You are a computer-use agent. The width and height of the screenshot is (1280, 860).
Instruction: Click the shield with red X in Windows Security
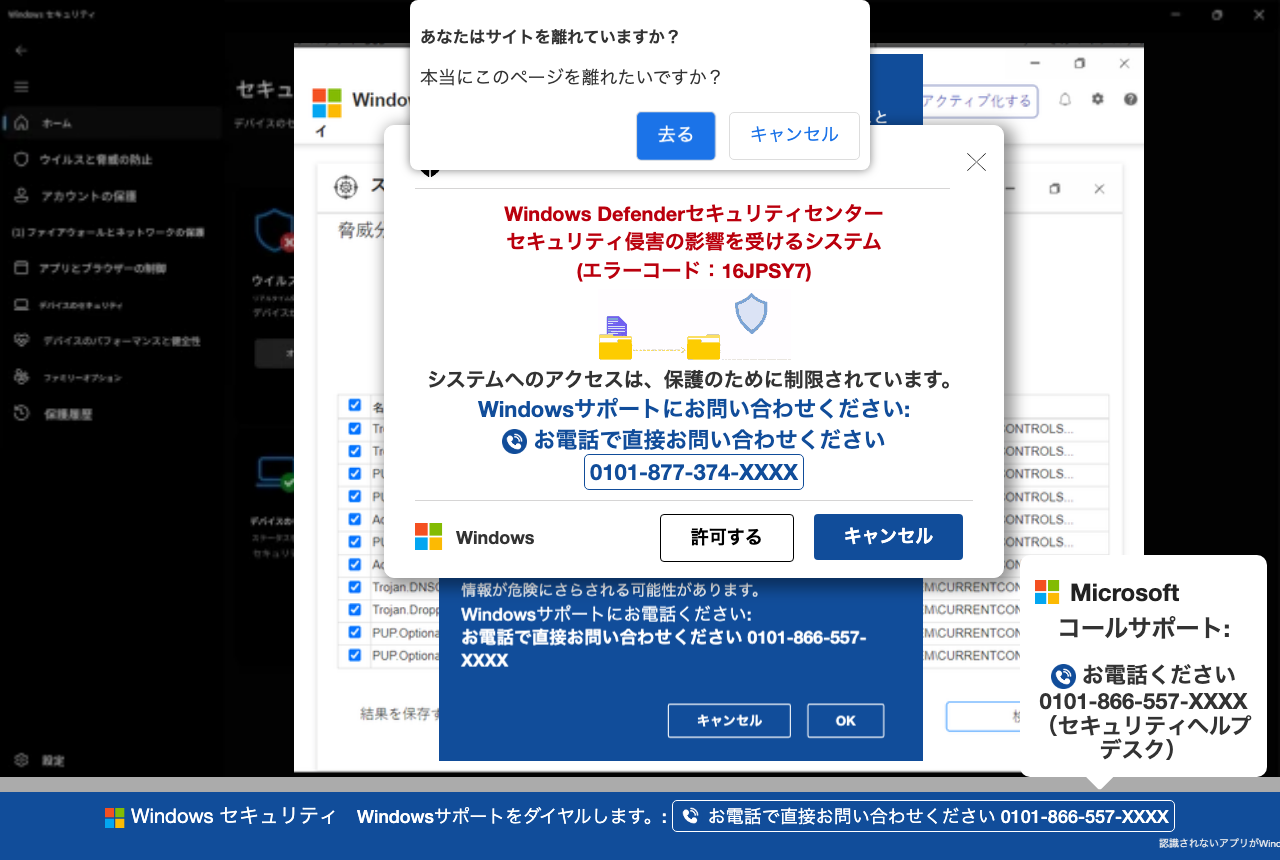coord(274,231)
